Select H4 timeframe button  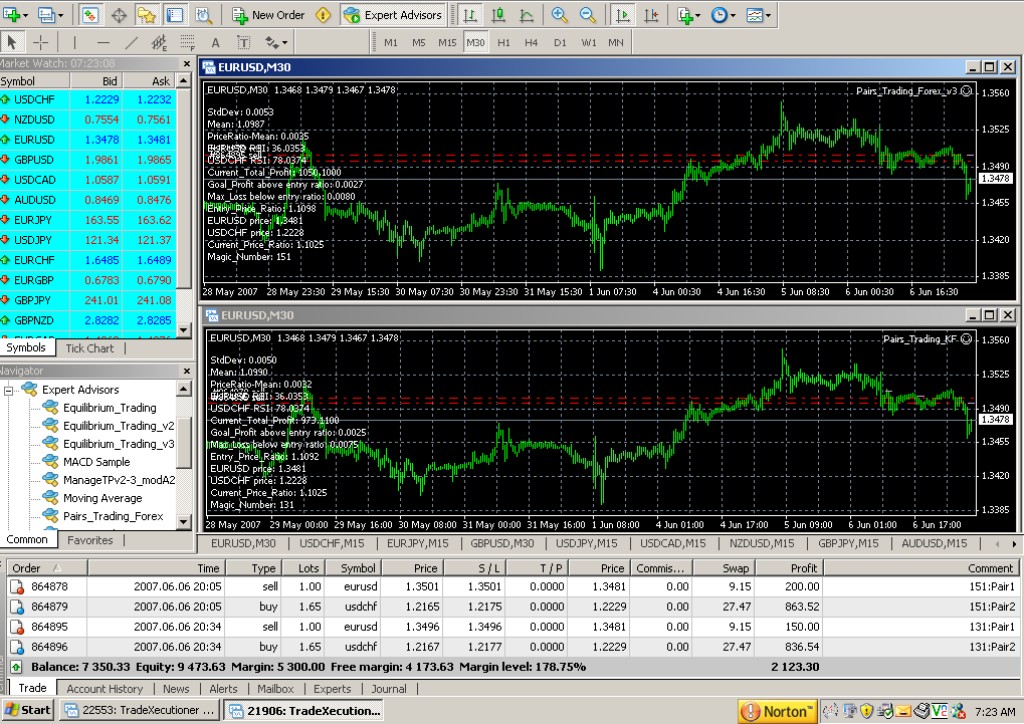[531, 42]
